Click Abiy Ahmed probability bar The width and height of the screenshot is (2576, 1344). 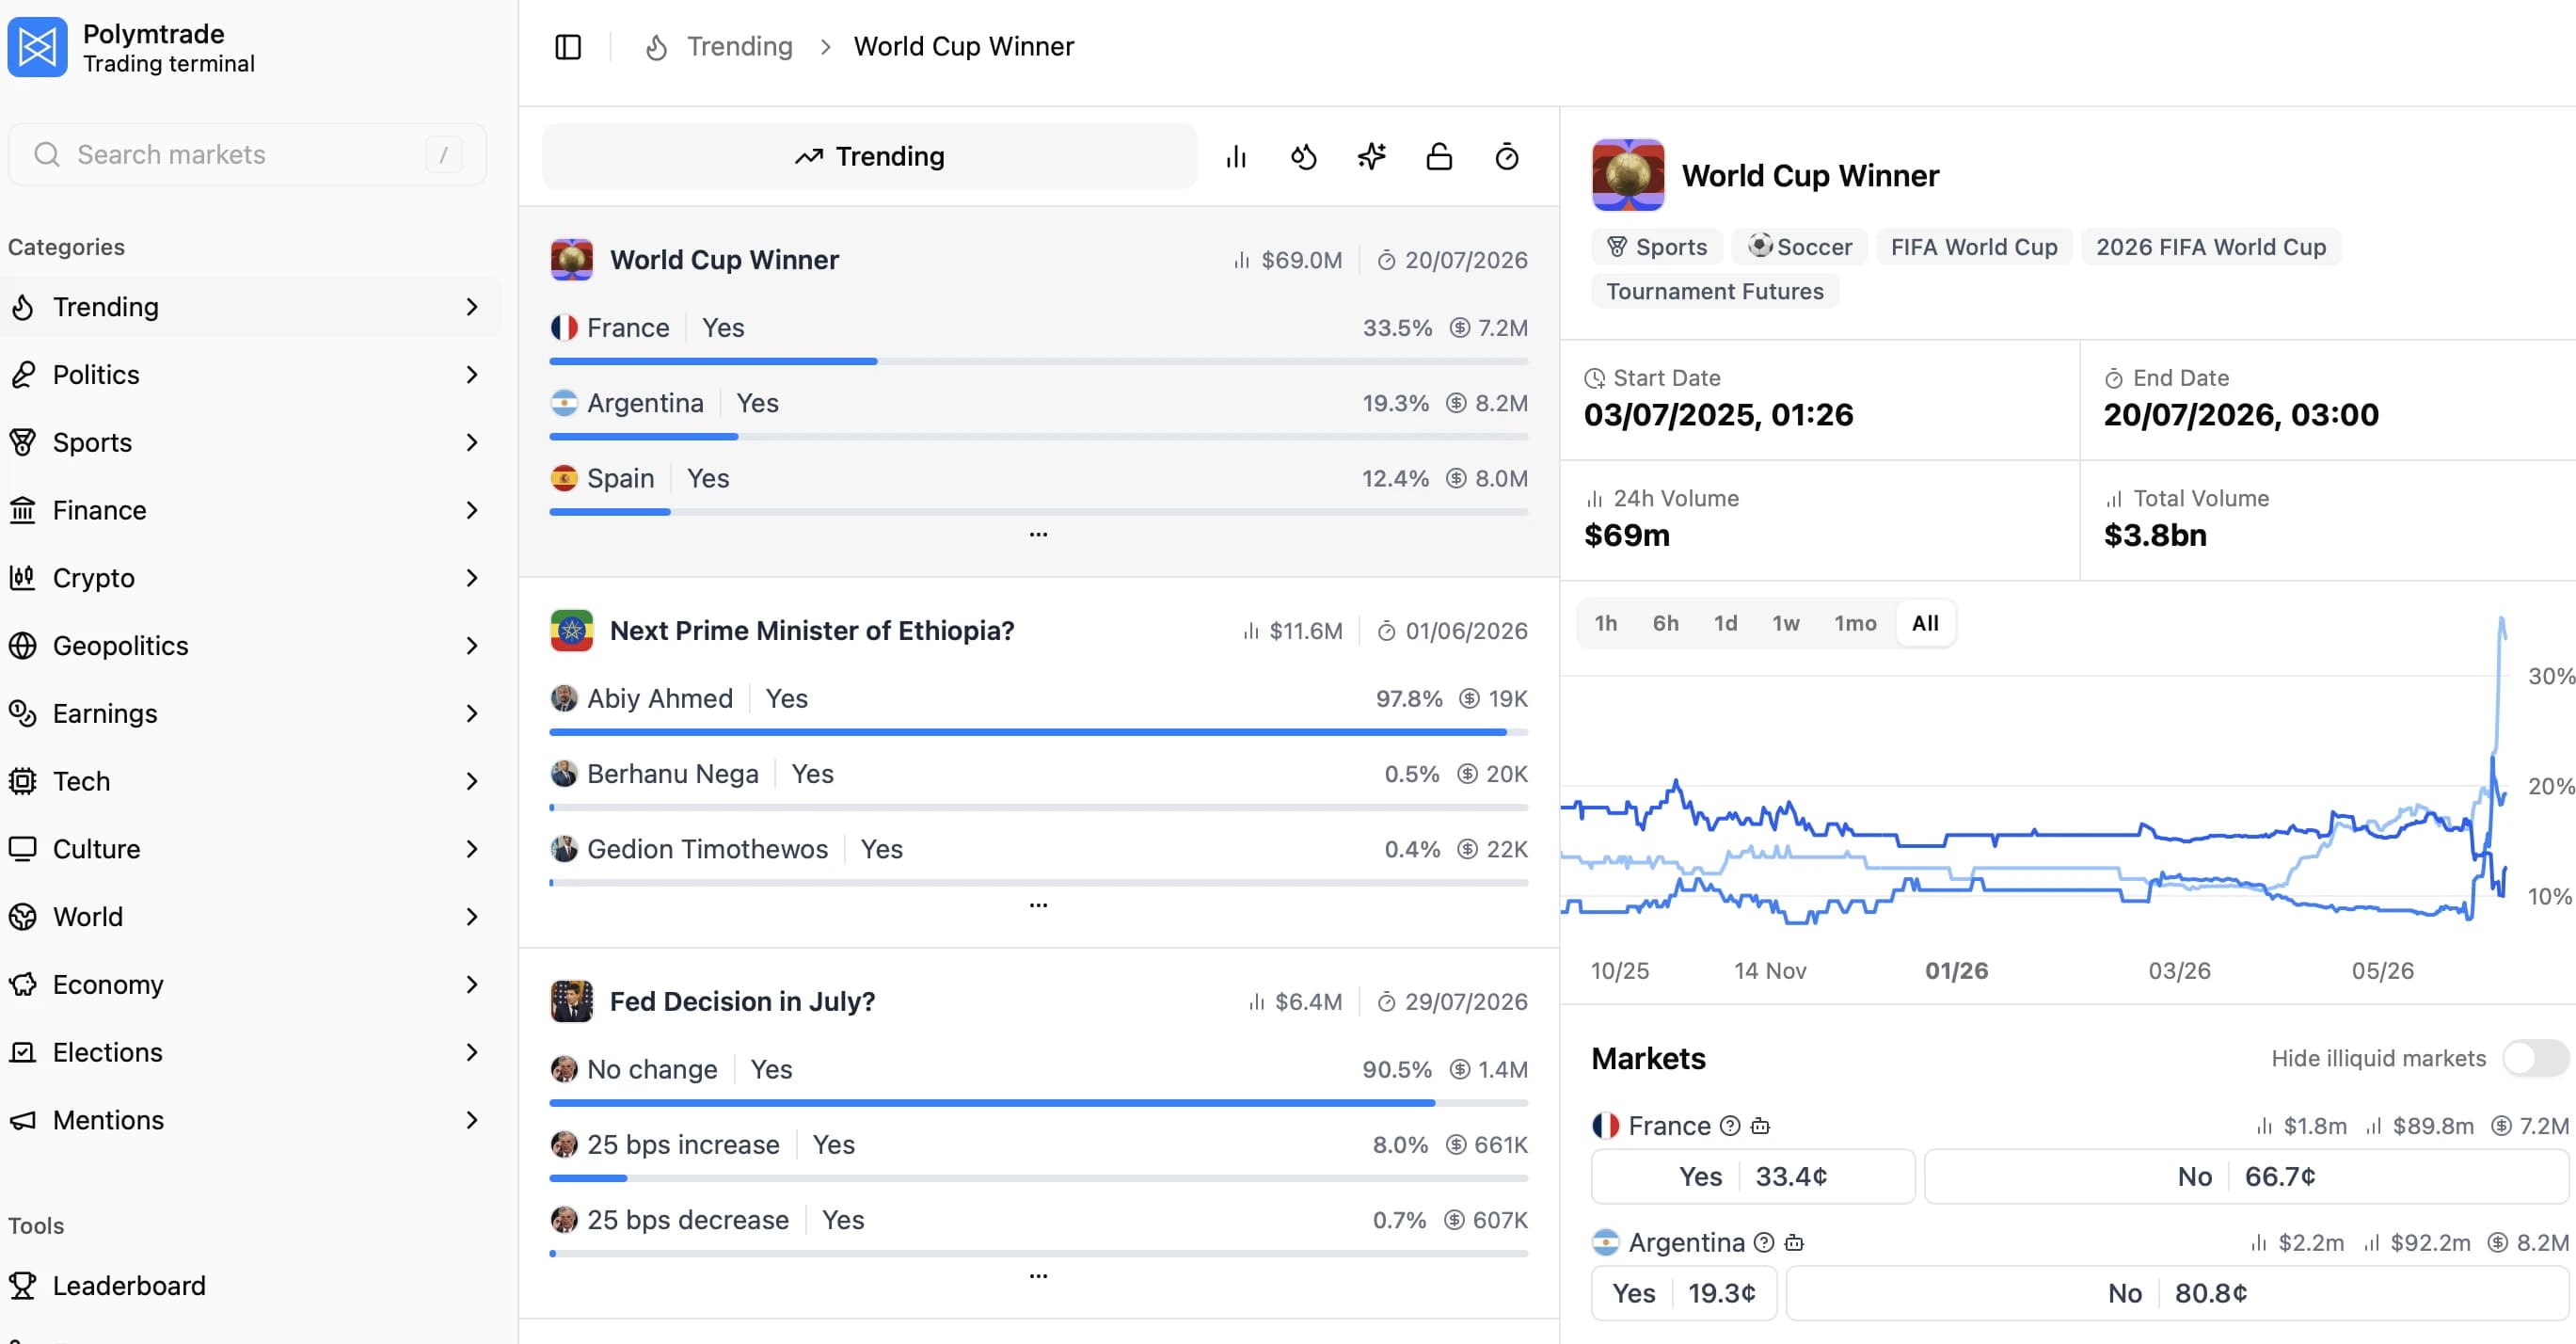point(1038,732)
